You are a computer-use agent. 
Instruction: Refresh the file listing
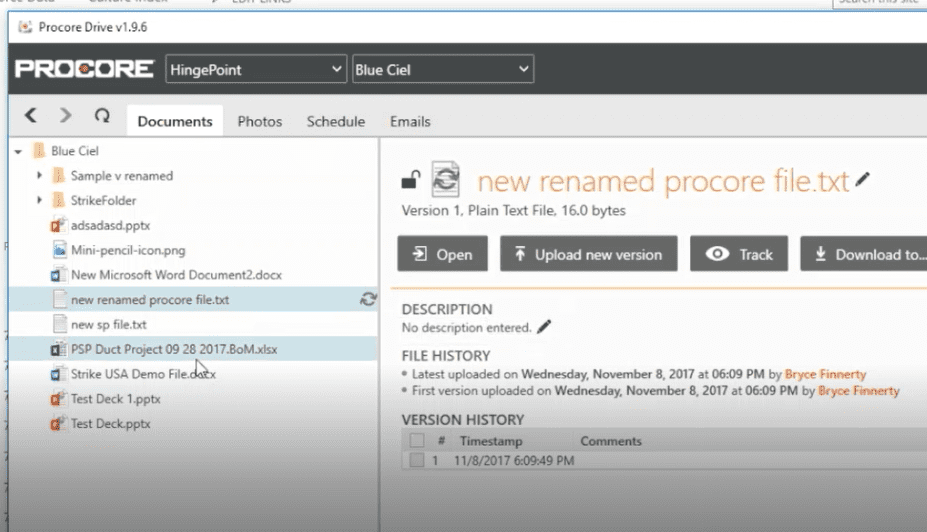click(x=102, y=115)
